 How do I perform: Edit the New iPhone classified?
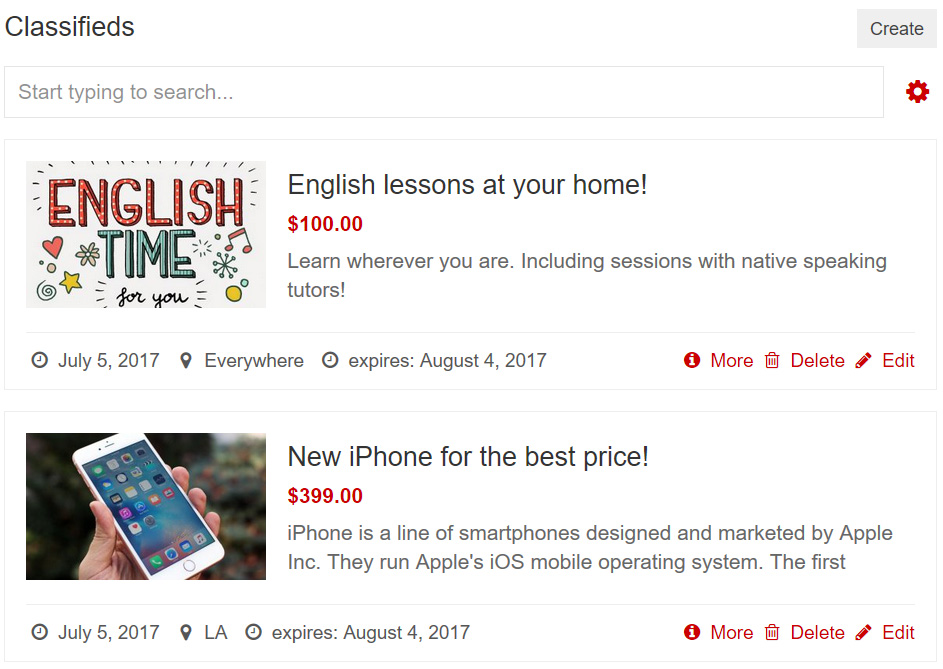click(898, 632)
